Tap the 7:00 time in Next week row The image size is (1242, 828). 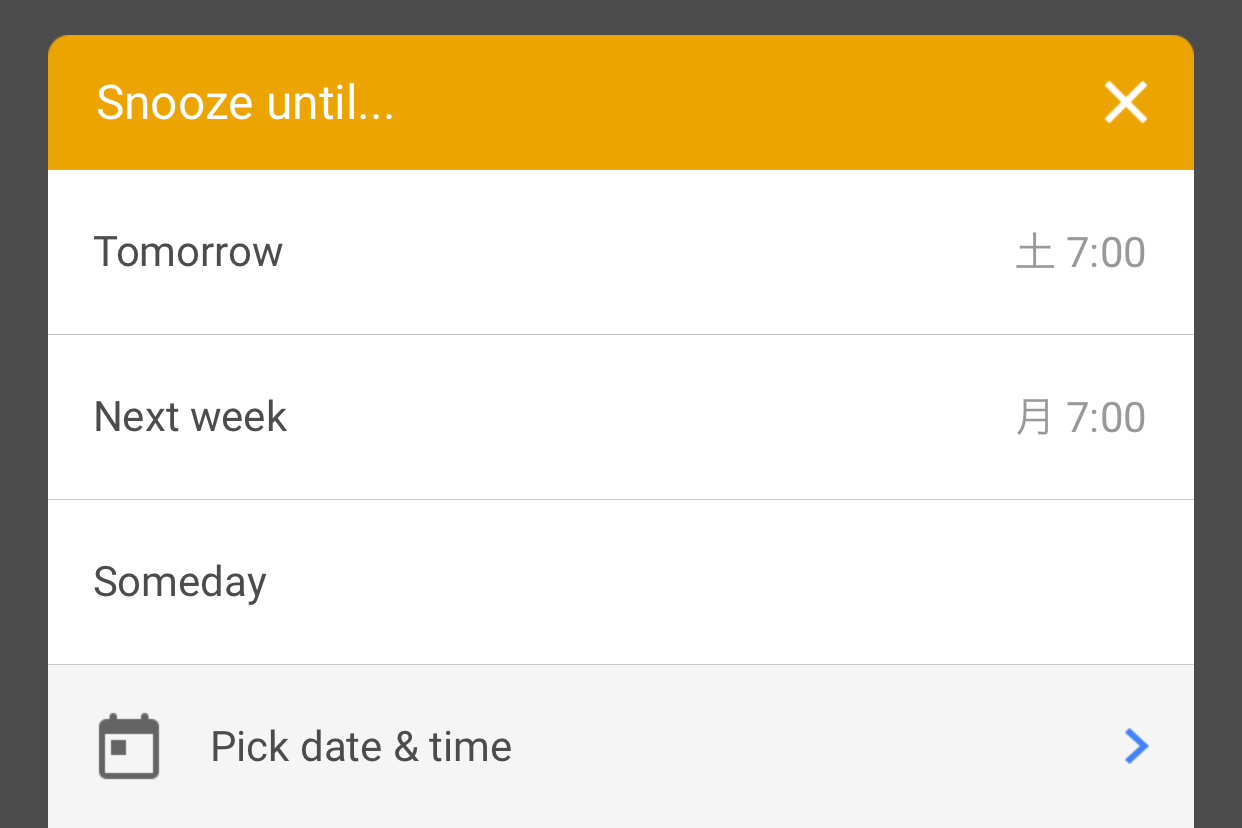1106,417
